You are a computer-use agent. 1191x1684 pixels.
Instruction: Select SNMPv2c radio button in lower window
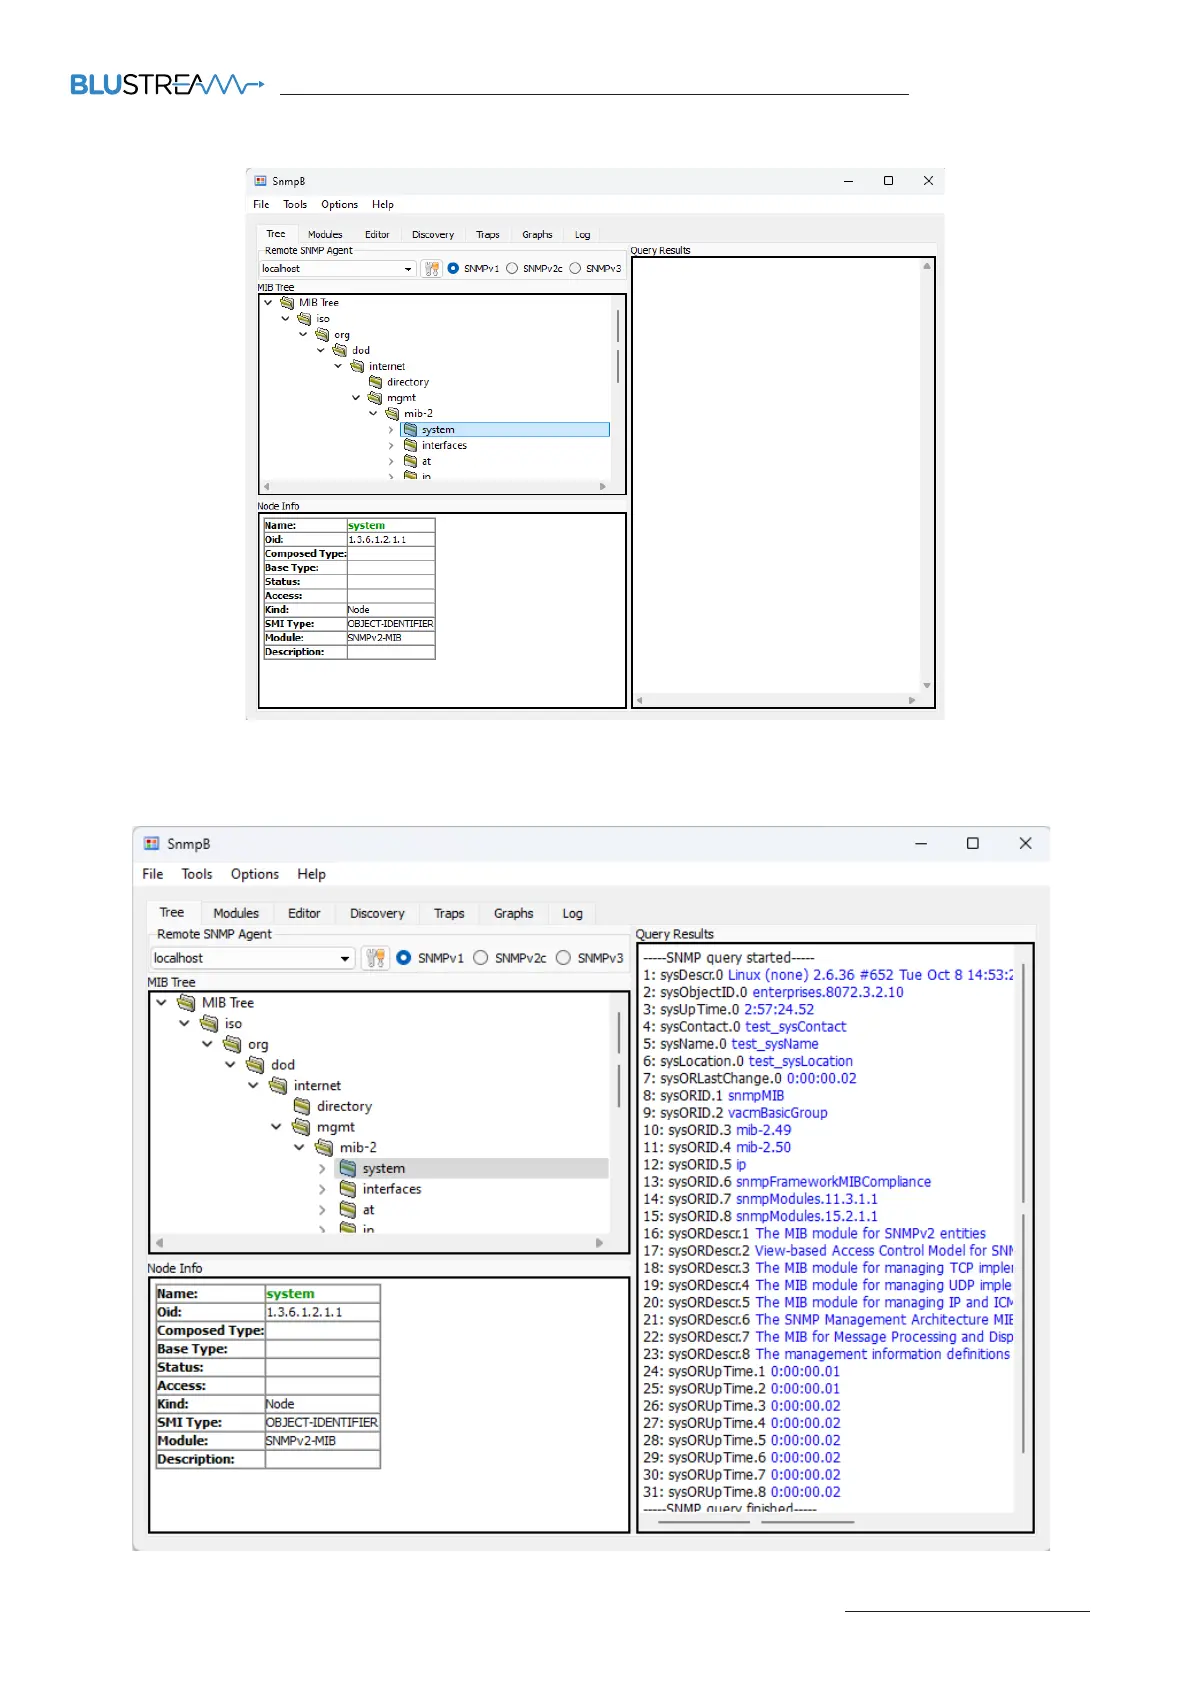pyautogui.click(x=481, y=958)
